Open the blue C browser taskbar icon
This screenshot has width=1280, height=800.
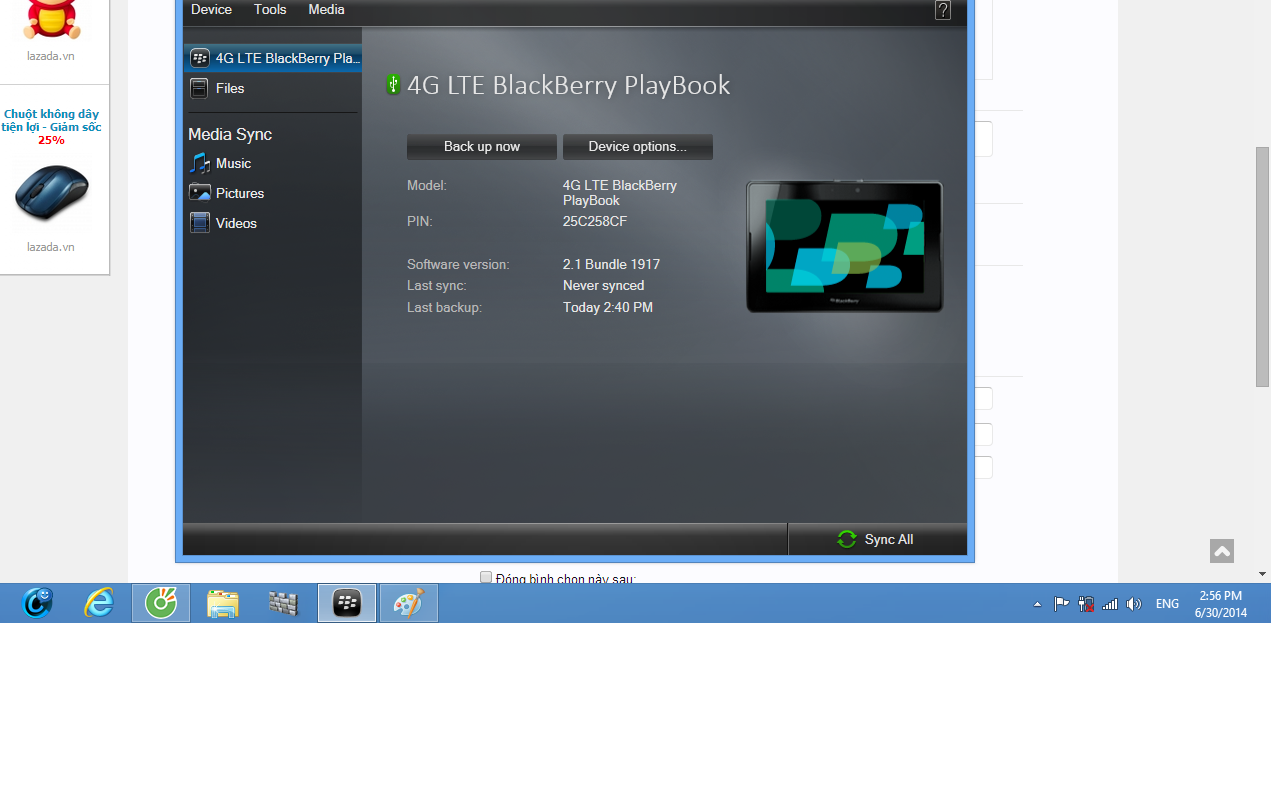[x=38, y=603]
